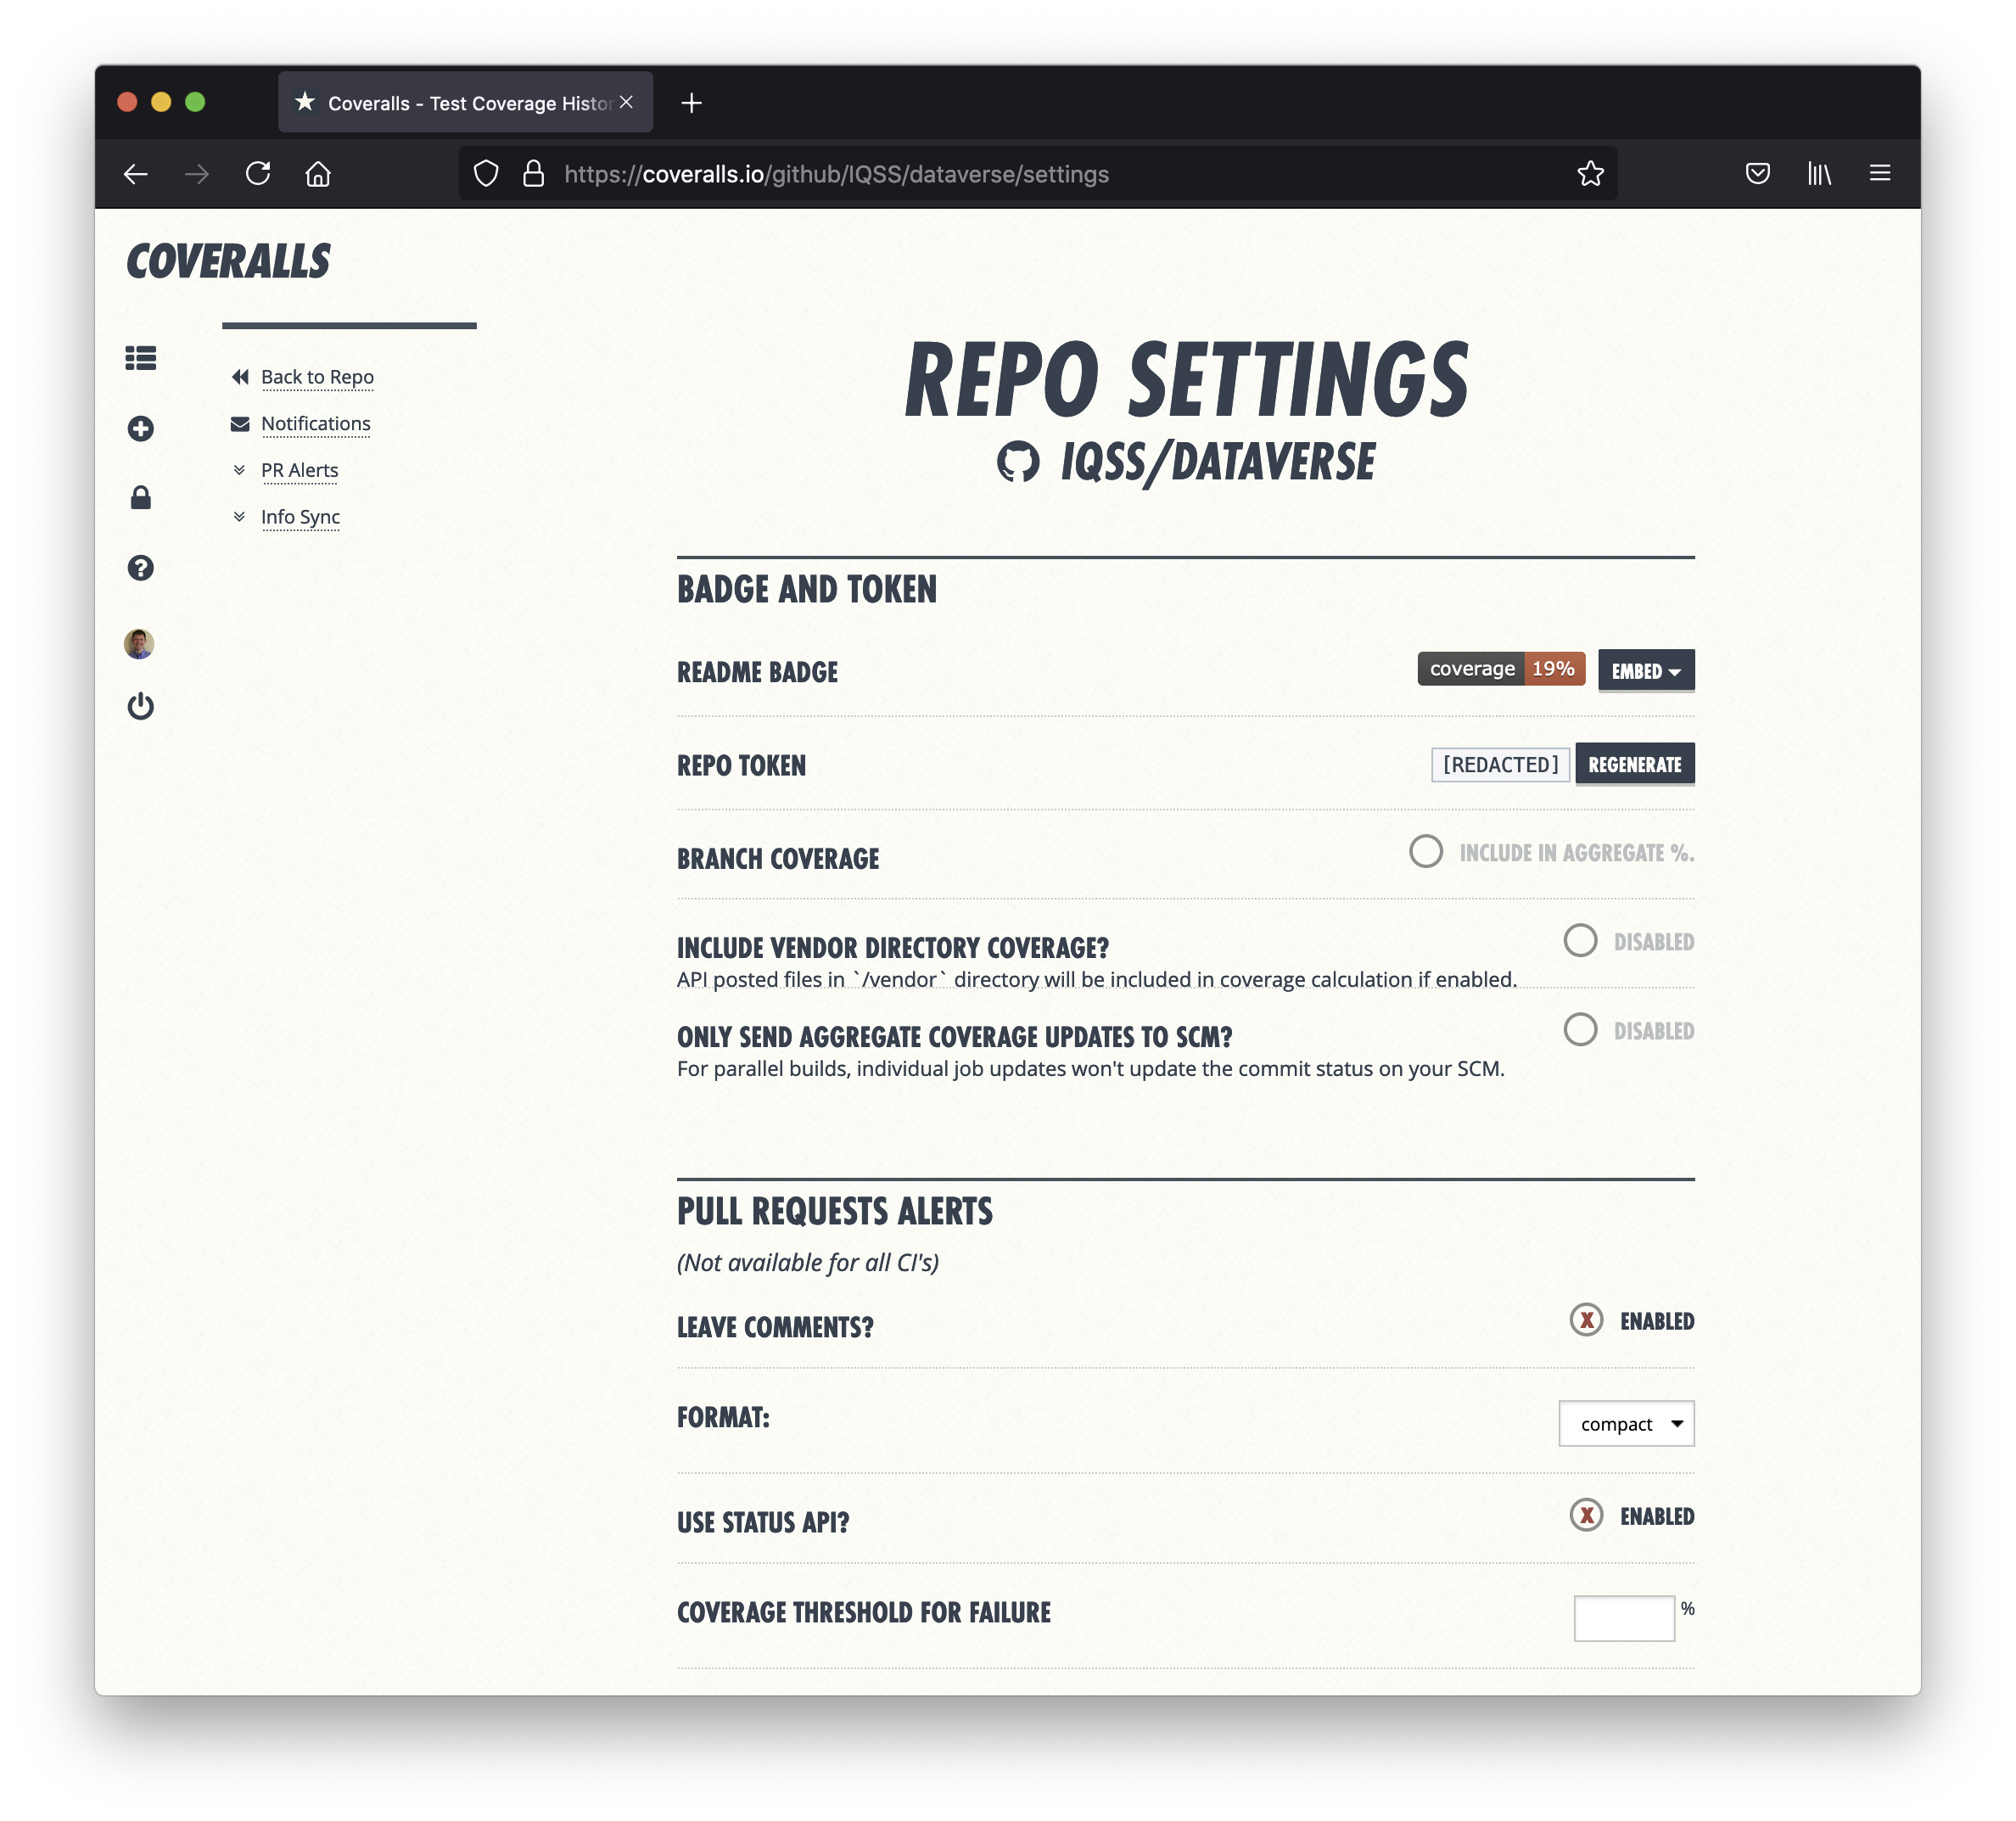The width and height of the screenshot is (2016, 1821).
Task: Open the question mark help icon
Action: pos(140,568)
